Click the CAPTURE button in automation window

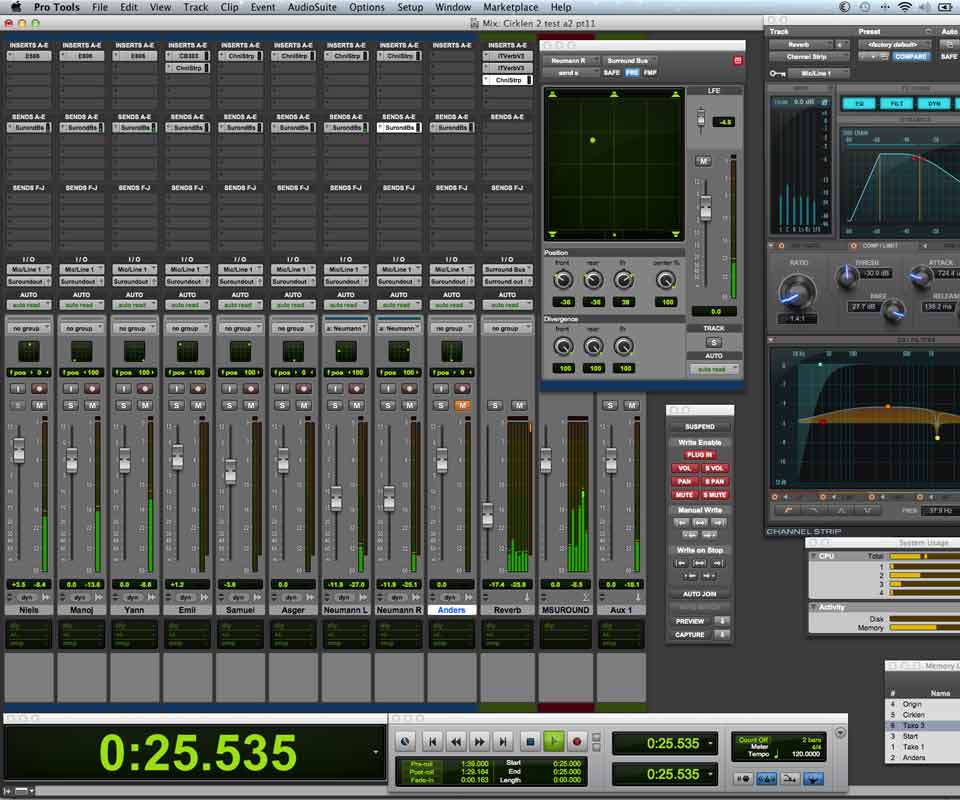(690, 635)
